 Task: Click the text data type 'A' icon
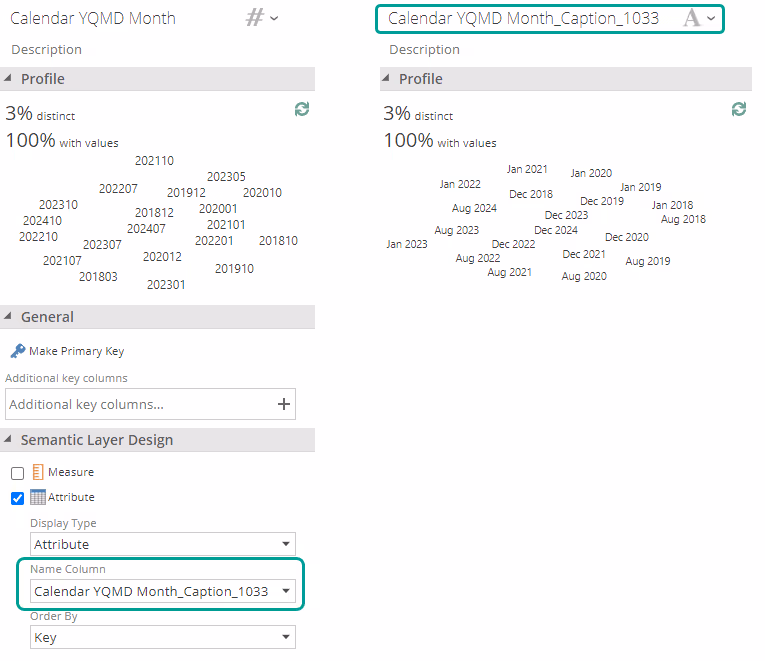click(x=692, y=18)
